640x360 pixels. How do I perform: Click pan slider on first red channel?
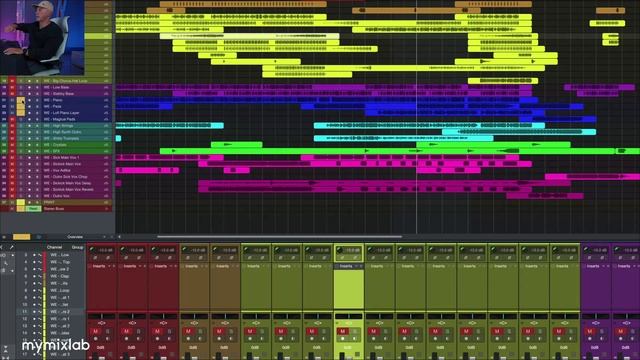102,316
